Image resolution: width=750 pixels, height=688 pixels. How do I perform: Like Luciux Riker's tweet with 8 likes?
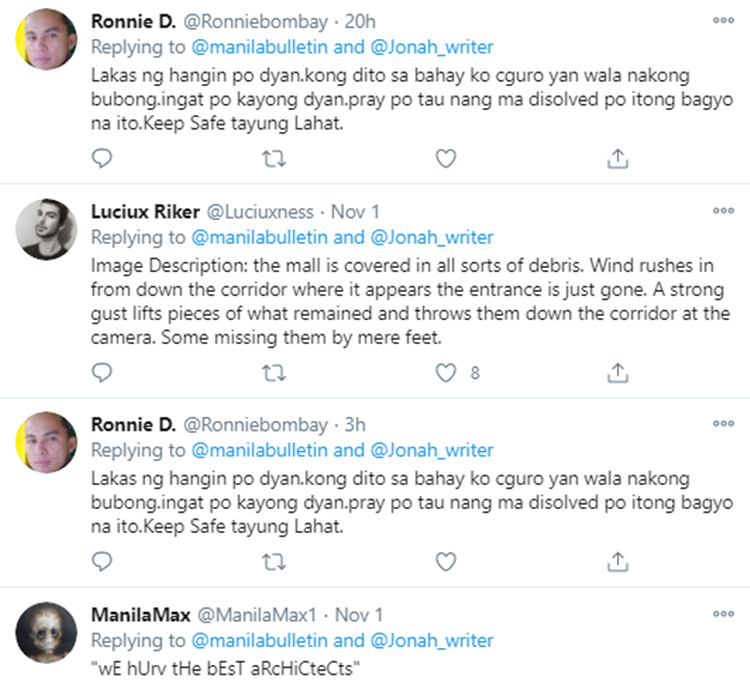point(446,373)
